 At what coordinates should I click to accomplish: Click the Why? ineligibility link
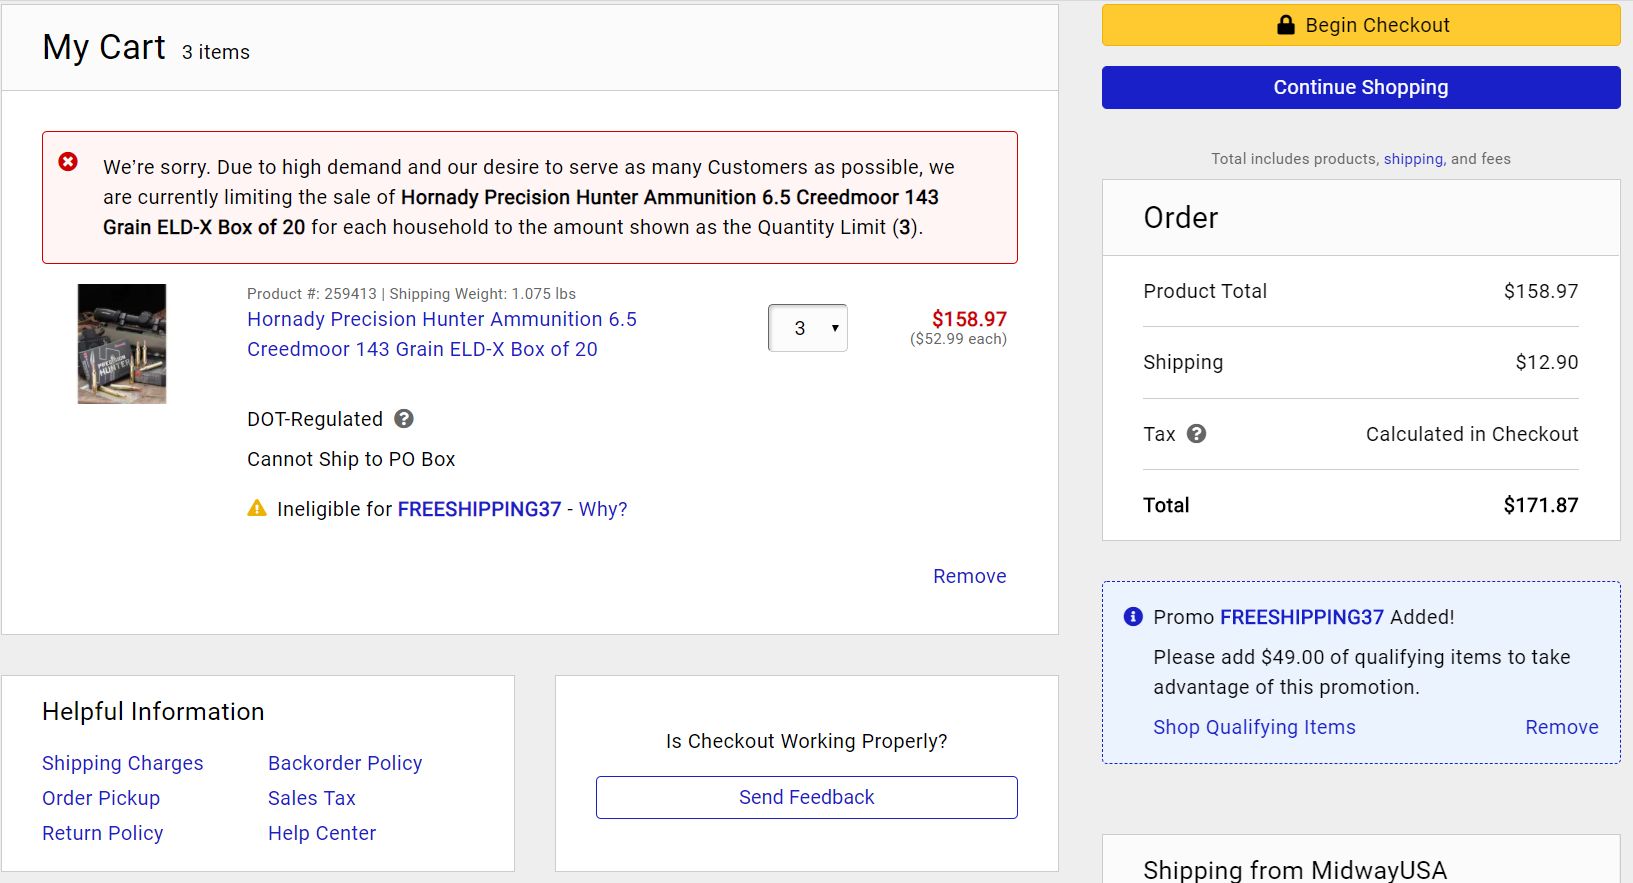(x=603, y=509)
